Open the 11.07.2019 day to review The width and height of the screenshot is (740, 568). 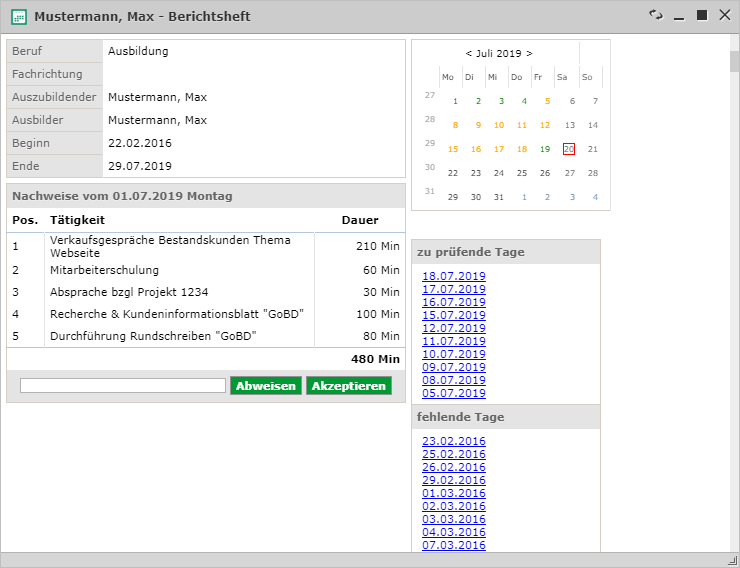tap(454, 341)
